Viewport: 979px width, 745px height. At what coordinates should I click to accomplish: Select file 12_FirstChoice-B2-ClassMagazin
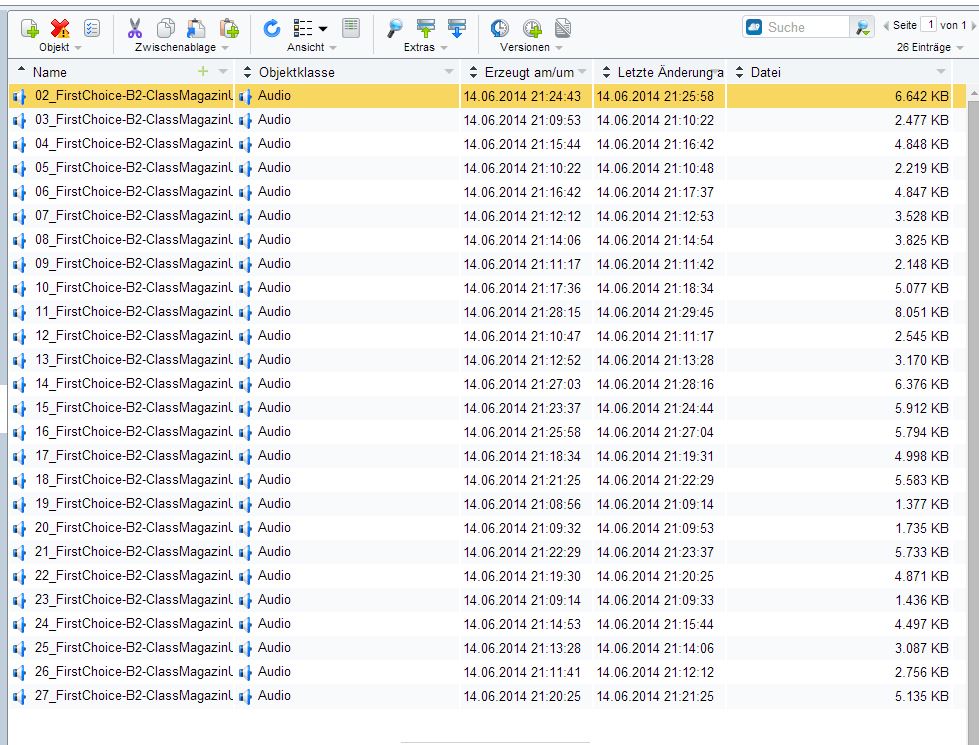(134, 336)
